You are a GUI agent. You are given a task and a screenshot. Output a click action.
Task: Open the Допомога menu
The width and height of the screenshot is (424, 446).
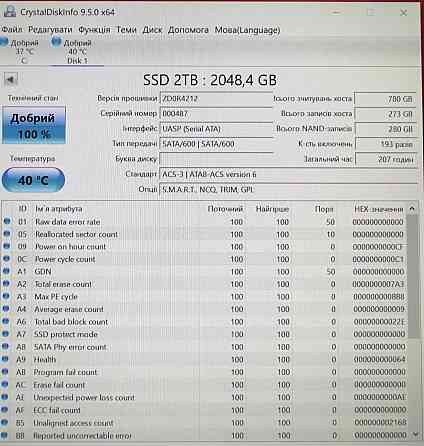tap(188, 30)
